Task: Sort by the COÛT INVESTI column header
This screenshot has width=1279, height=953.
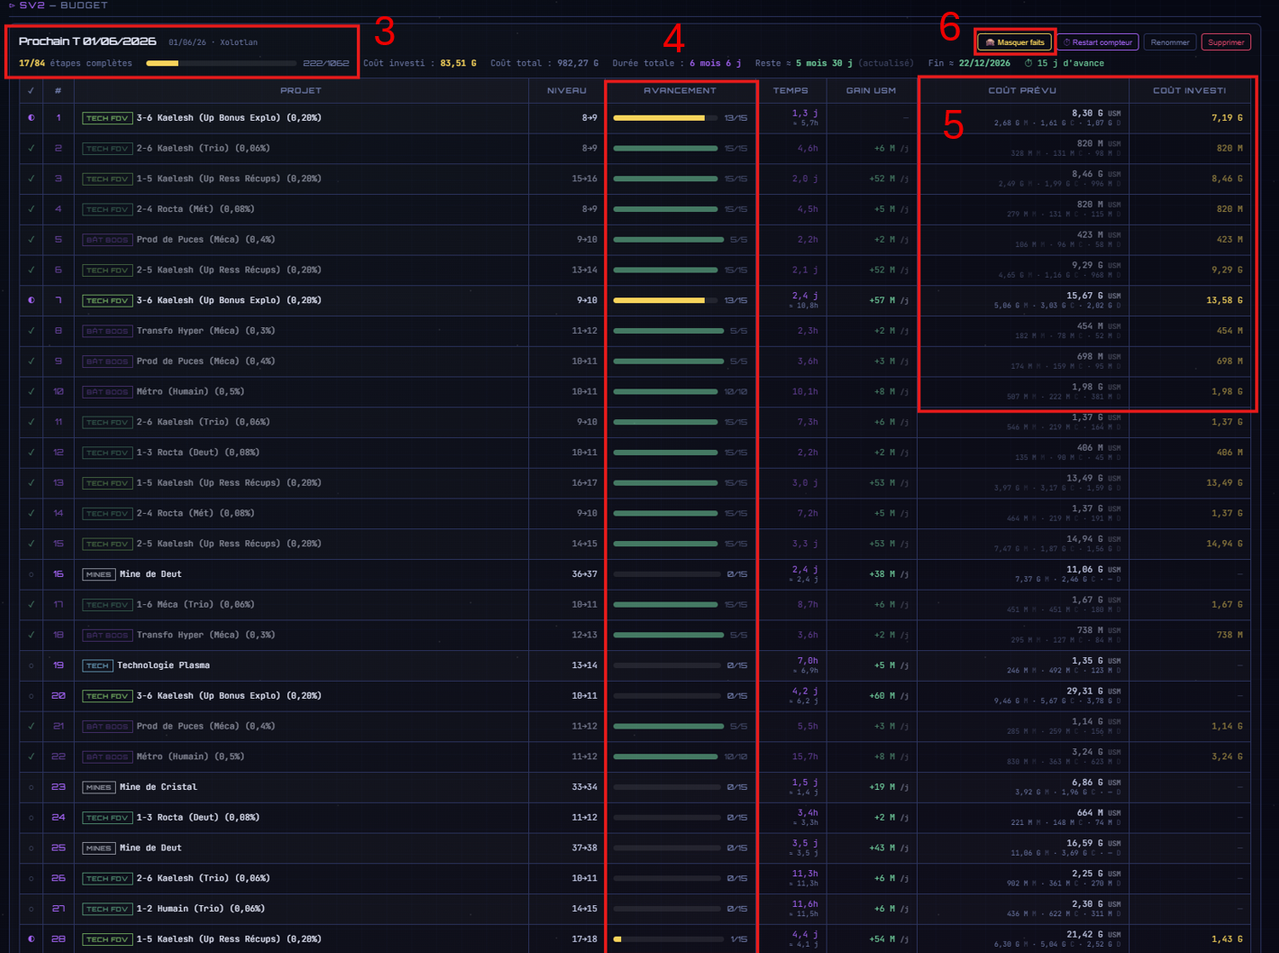Action: click(x=1189, y=91)
